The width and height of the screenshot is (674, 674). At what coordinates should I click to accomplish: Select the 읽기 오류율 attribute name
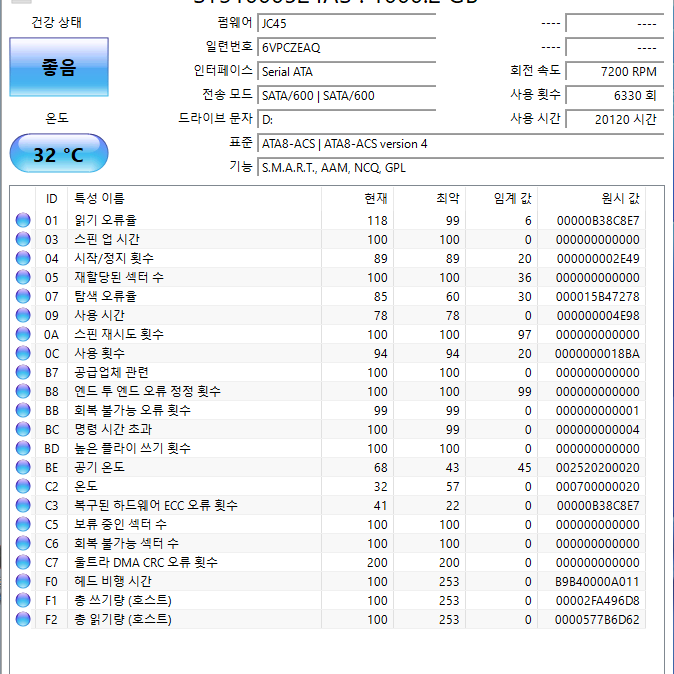105,220
